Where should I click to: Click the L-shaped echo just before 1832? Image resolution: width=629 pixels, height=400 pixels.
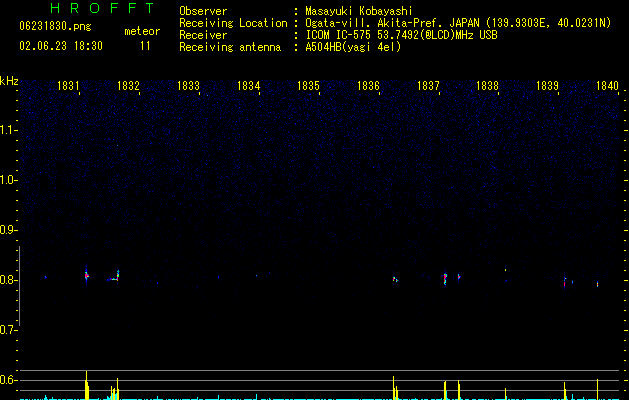(x=114, y=276)
